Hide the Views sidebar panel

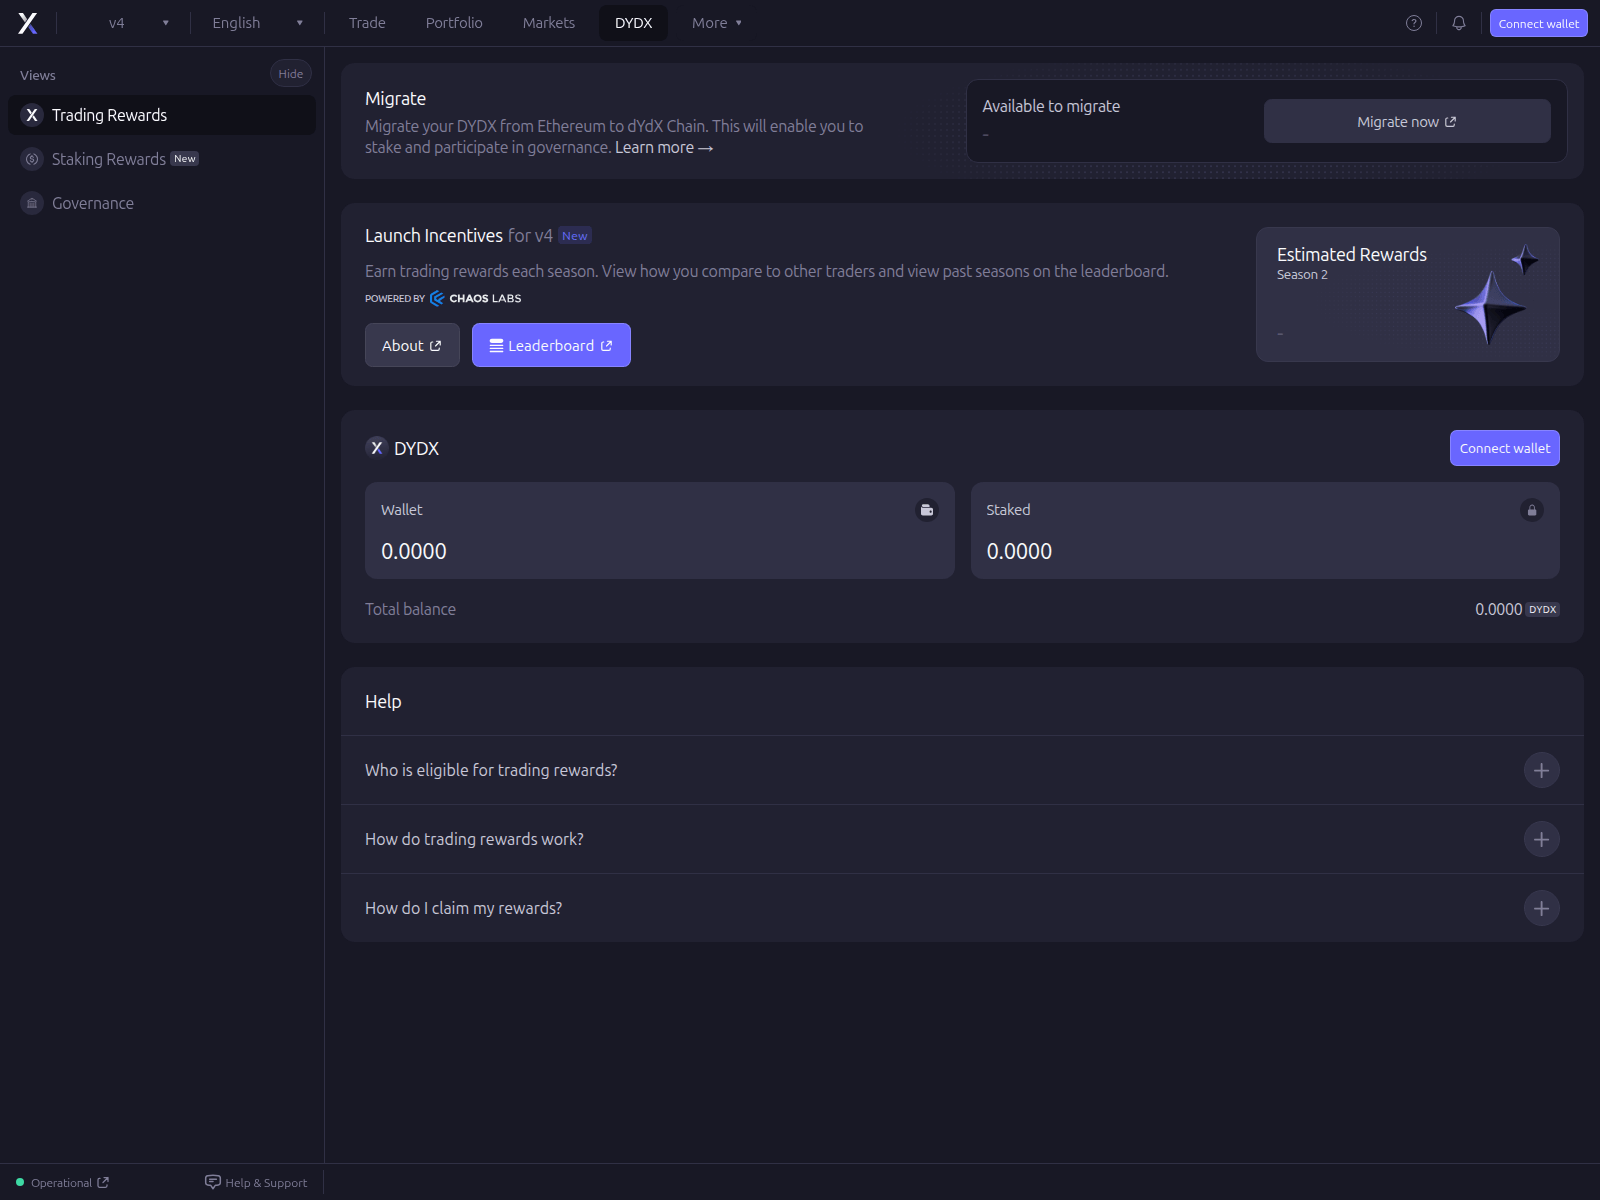(290, 73)
